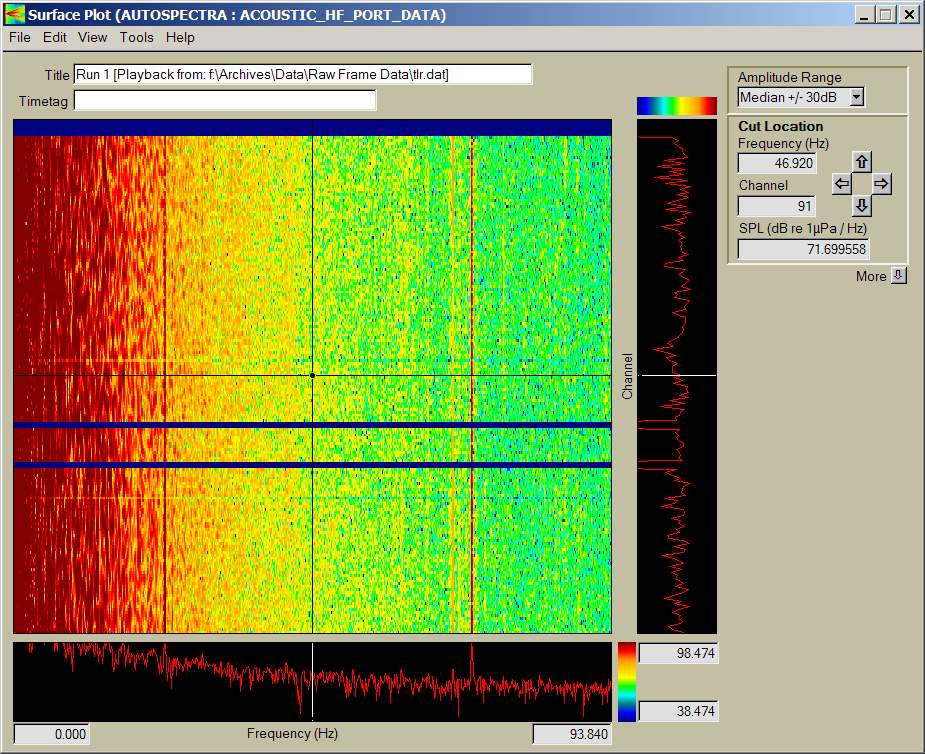925x754 pixels.
Task: Click the Cut Location heading
Action: [780, 126]
